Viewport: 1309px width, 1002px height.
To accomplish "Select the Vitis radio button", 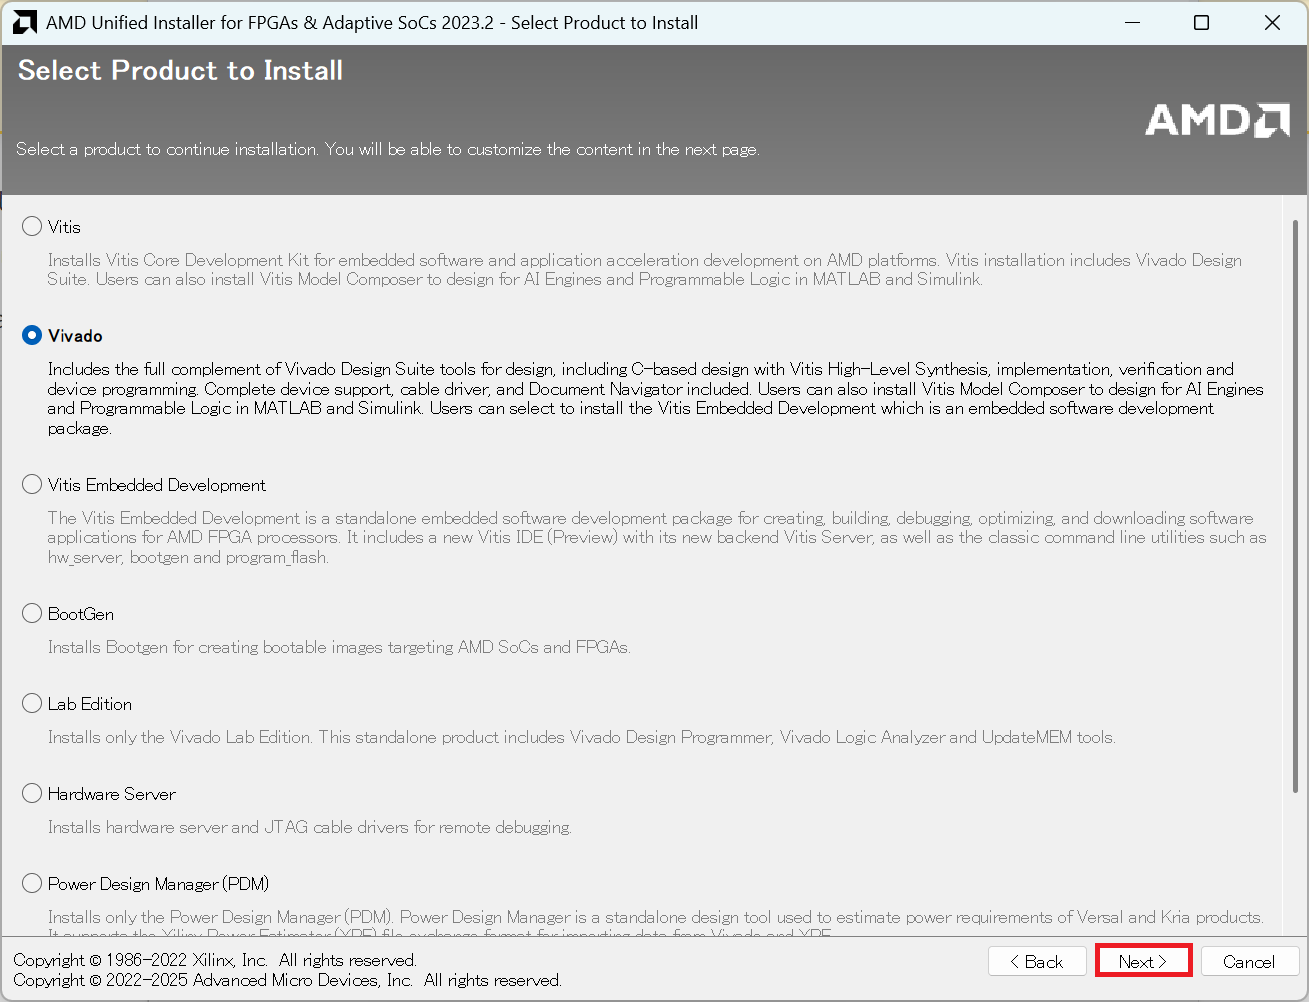I will (x=32, y=227).
